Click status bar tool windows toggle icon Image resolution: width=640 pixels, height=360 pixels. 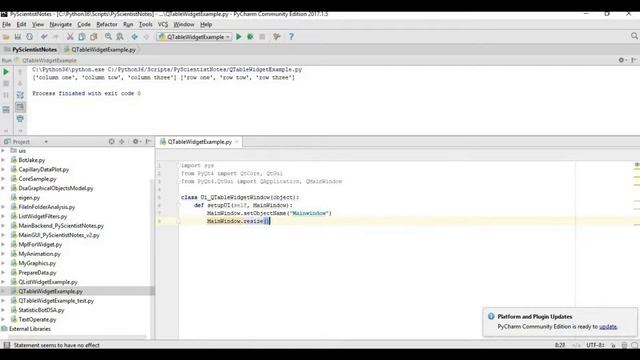(x=7, y=345)
